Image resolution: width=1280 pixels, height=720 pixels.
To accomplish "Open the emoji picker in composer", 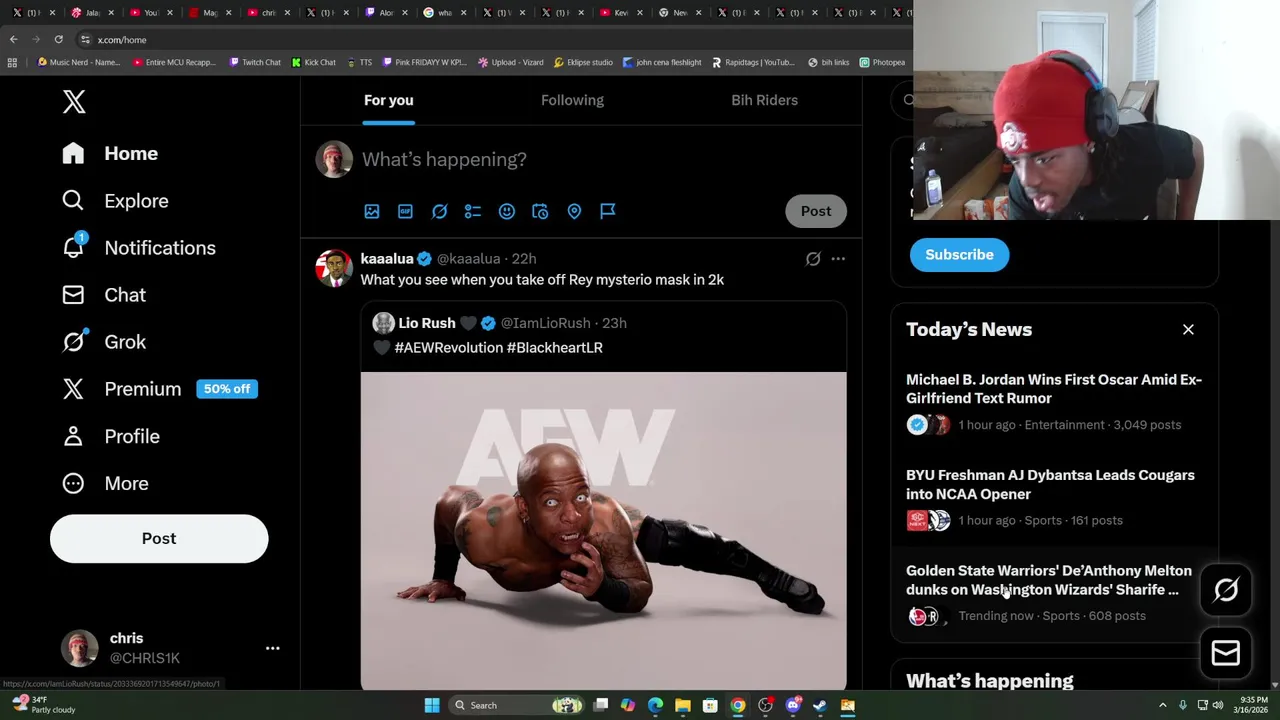I will click(x=507, y=211).
